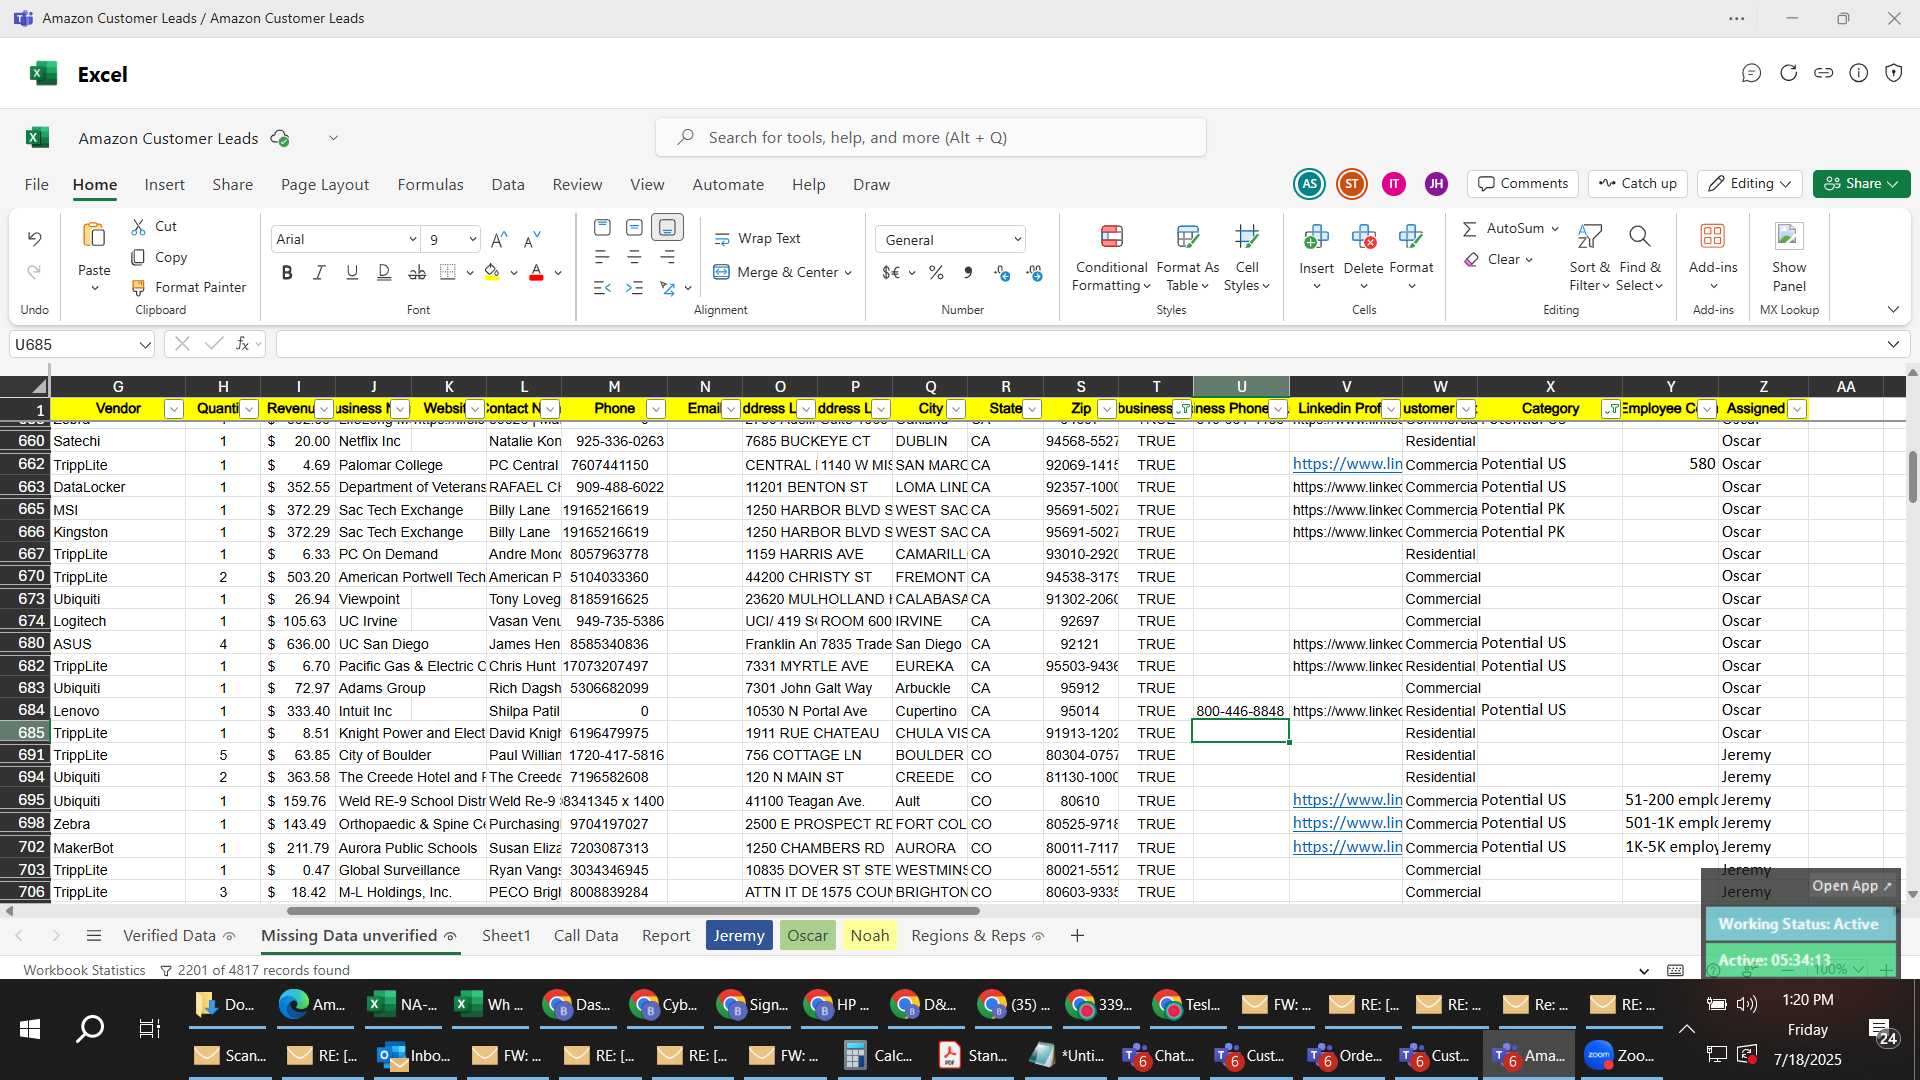Open the font name dropdown Arial

[x=412, y=239]
